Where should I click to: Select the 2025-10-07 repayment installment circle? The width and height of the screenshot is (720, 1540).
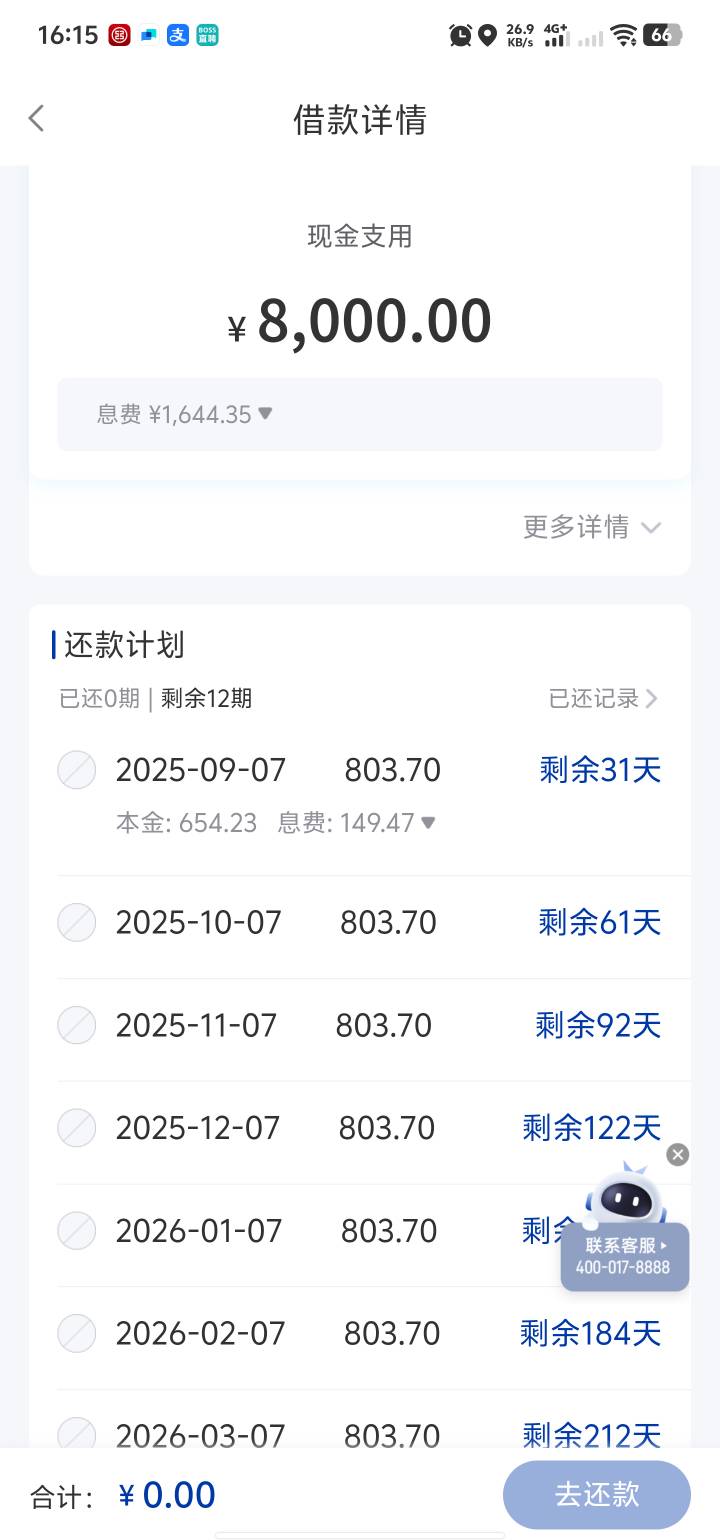(77, 922)
